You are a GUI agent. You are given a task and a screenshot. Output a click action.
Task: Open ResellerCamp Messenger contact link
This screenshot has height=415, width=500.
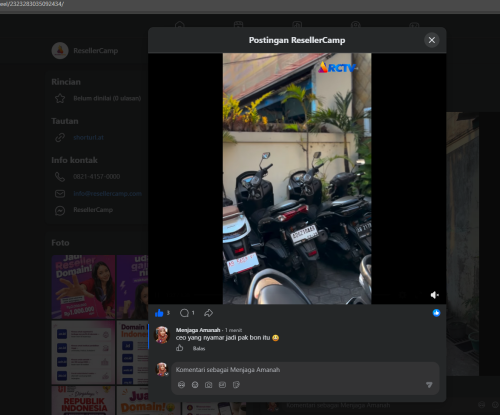(93, 210)
